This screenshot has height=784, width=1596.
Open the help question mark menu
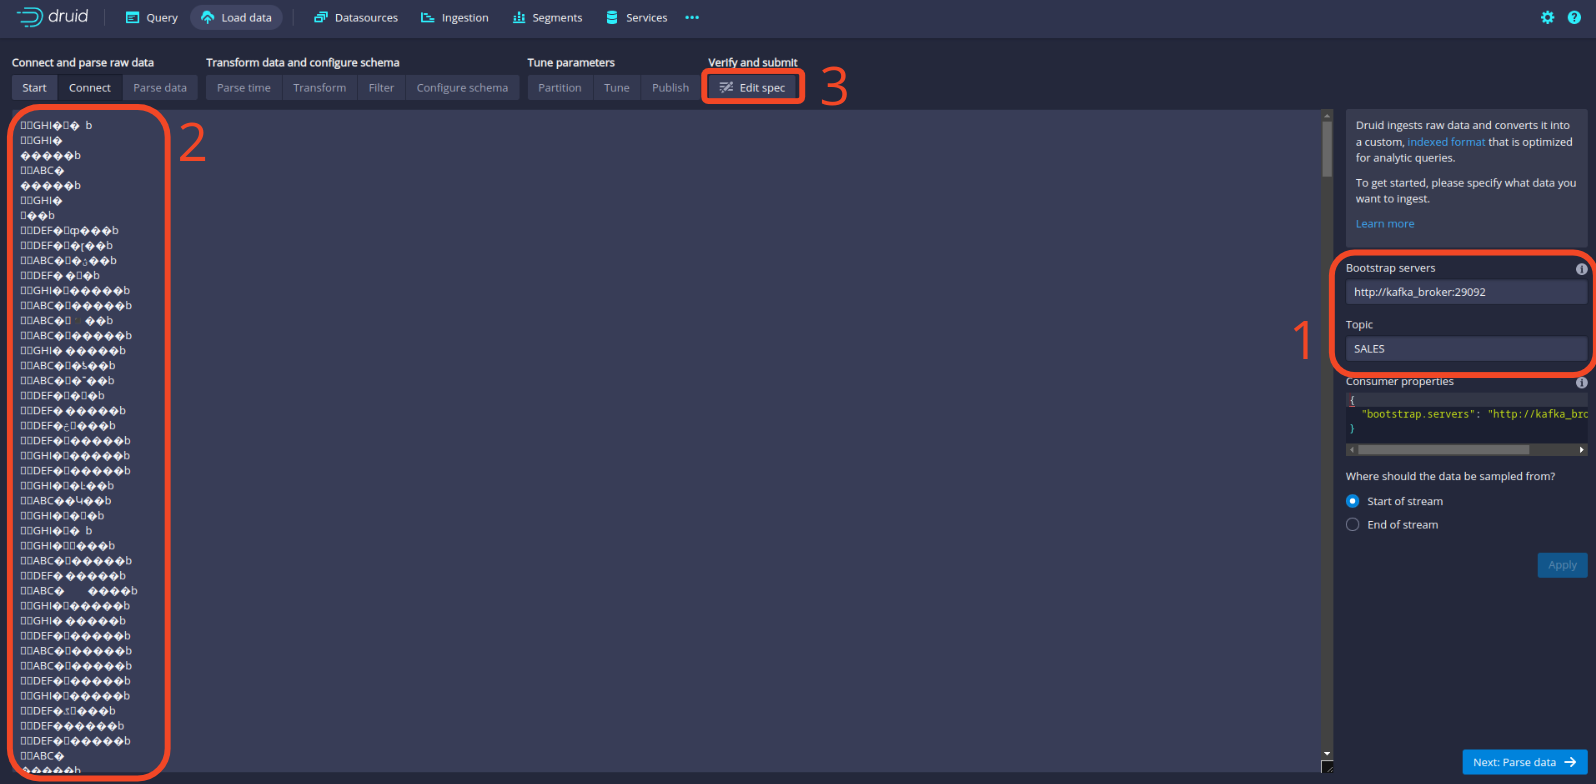point(1574,18)
